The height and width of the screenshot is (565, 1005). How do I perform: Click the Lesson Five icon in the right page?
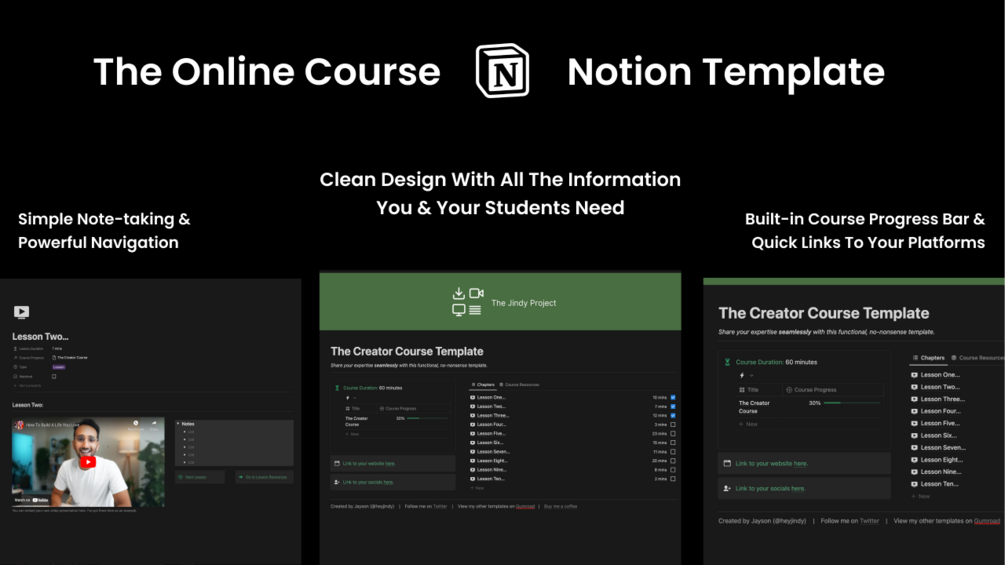click(x=914, y=423)
